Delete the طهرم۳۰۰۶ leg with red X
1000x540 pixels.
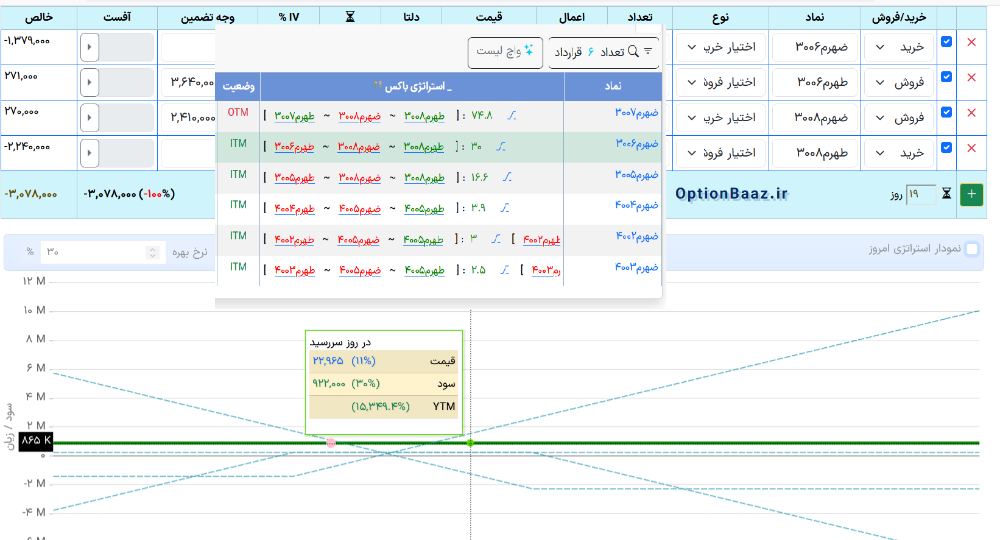(x=971, y=77)
